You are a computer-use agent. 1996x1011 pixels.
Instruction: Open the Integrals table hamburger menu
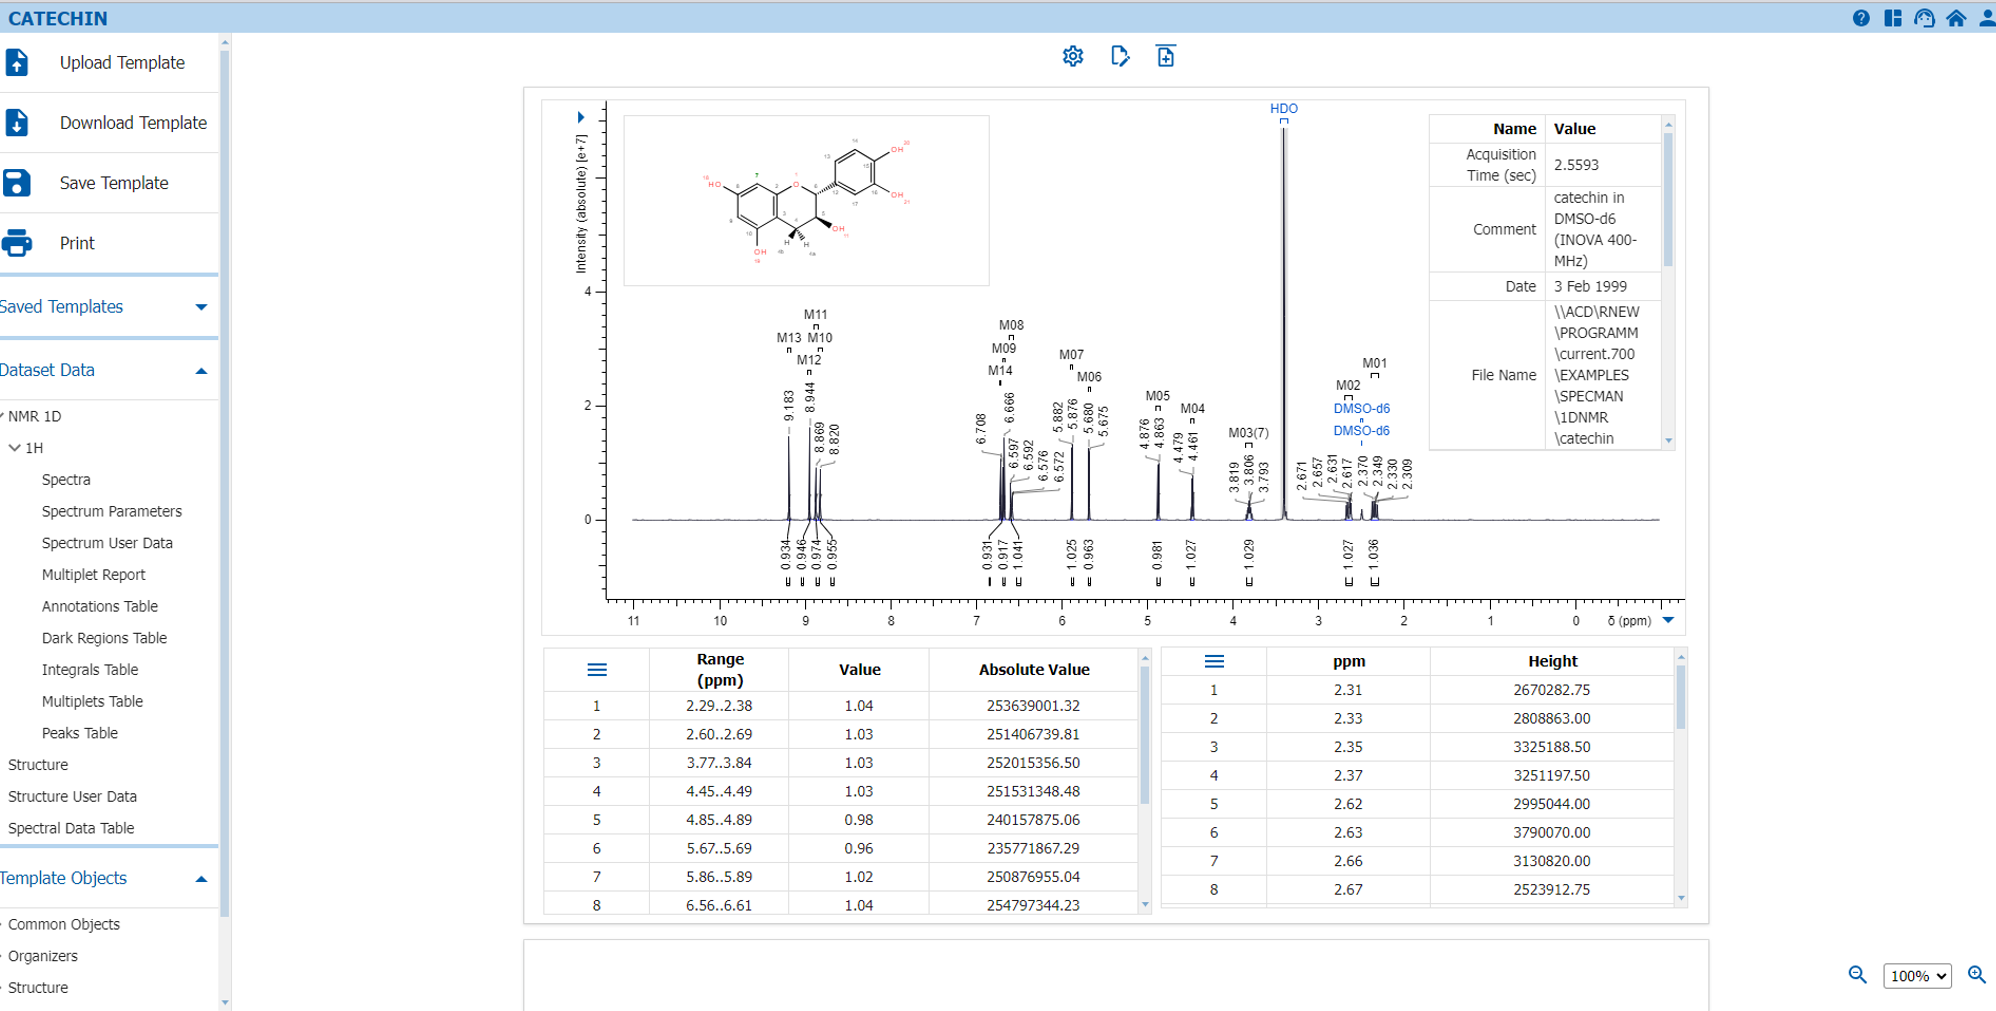tap(597, 670)
